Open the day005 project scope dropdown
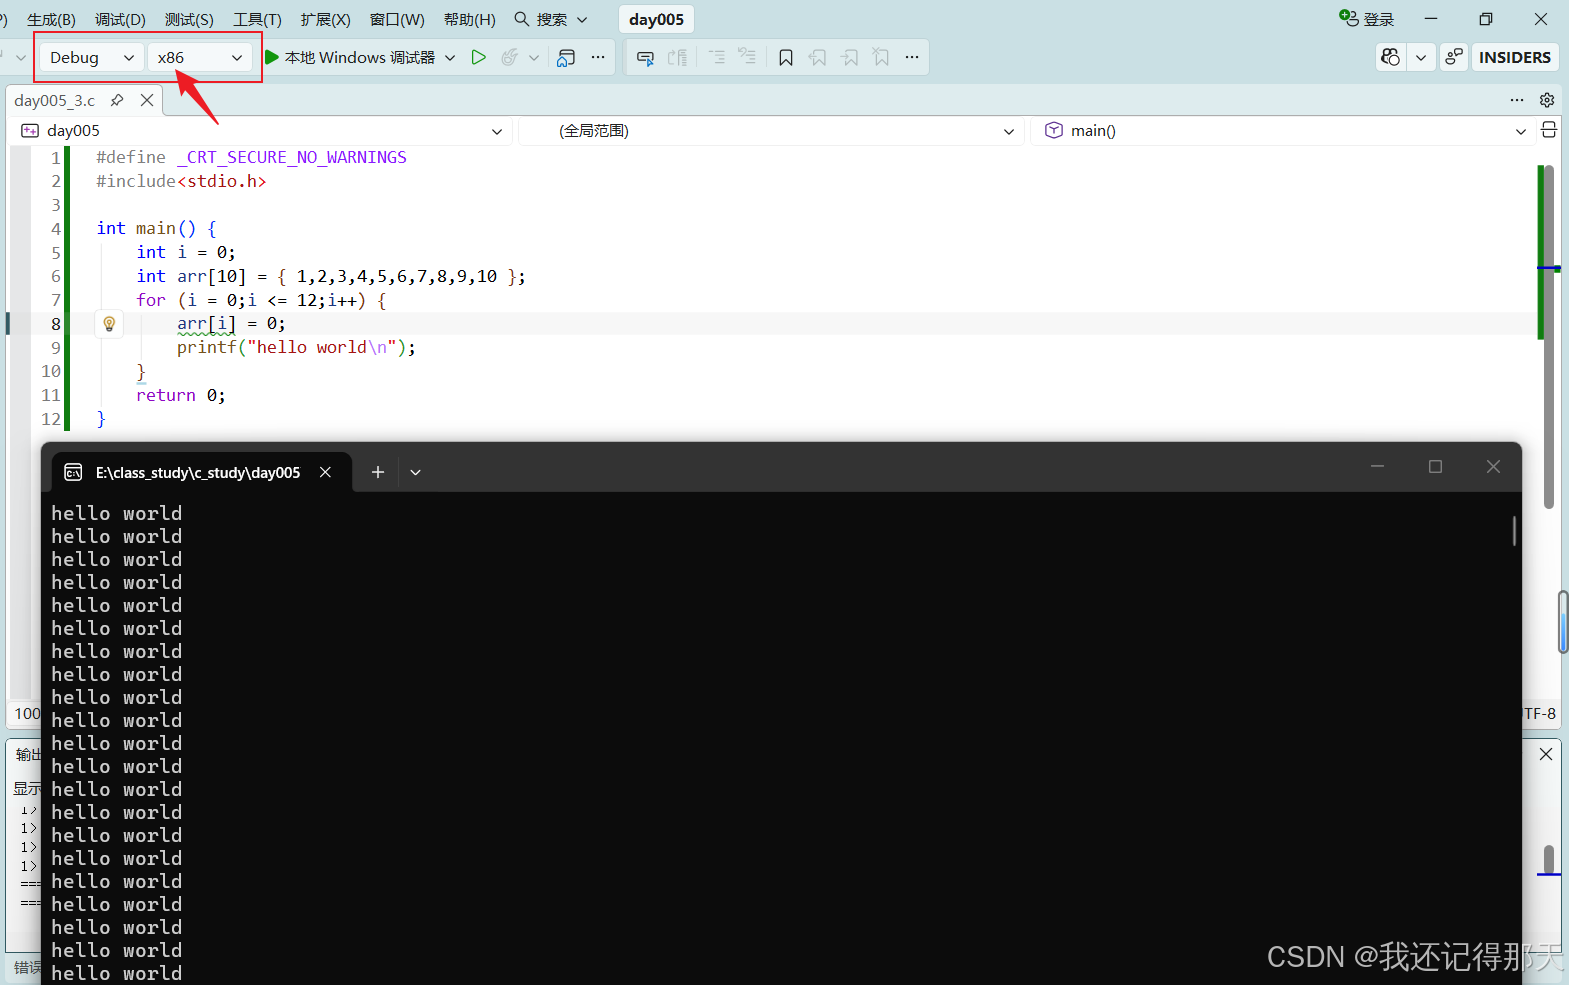The height and width of the screenshot is (985, 1569). pyautogui.click(x=262, y=131)
